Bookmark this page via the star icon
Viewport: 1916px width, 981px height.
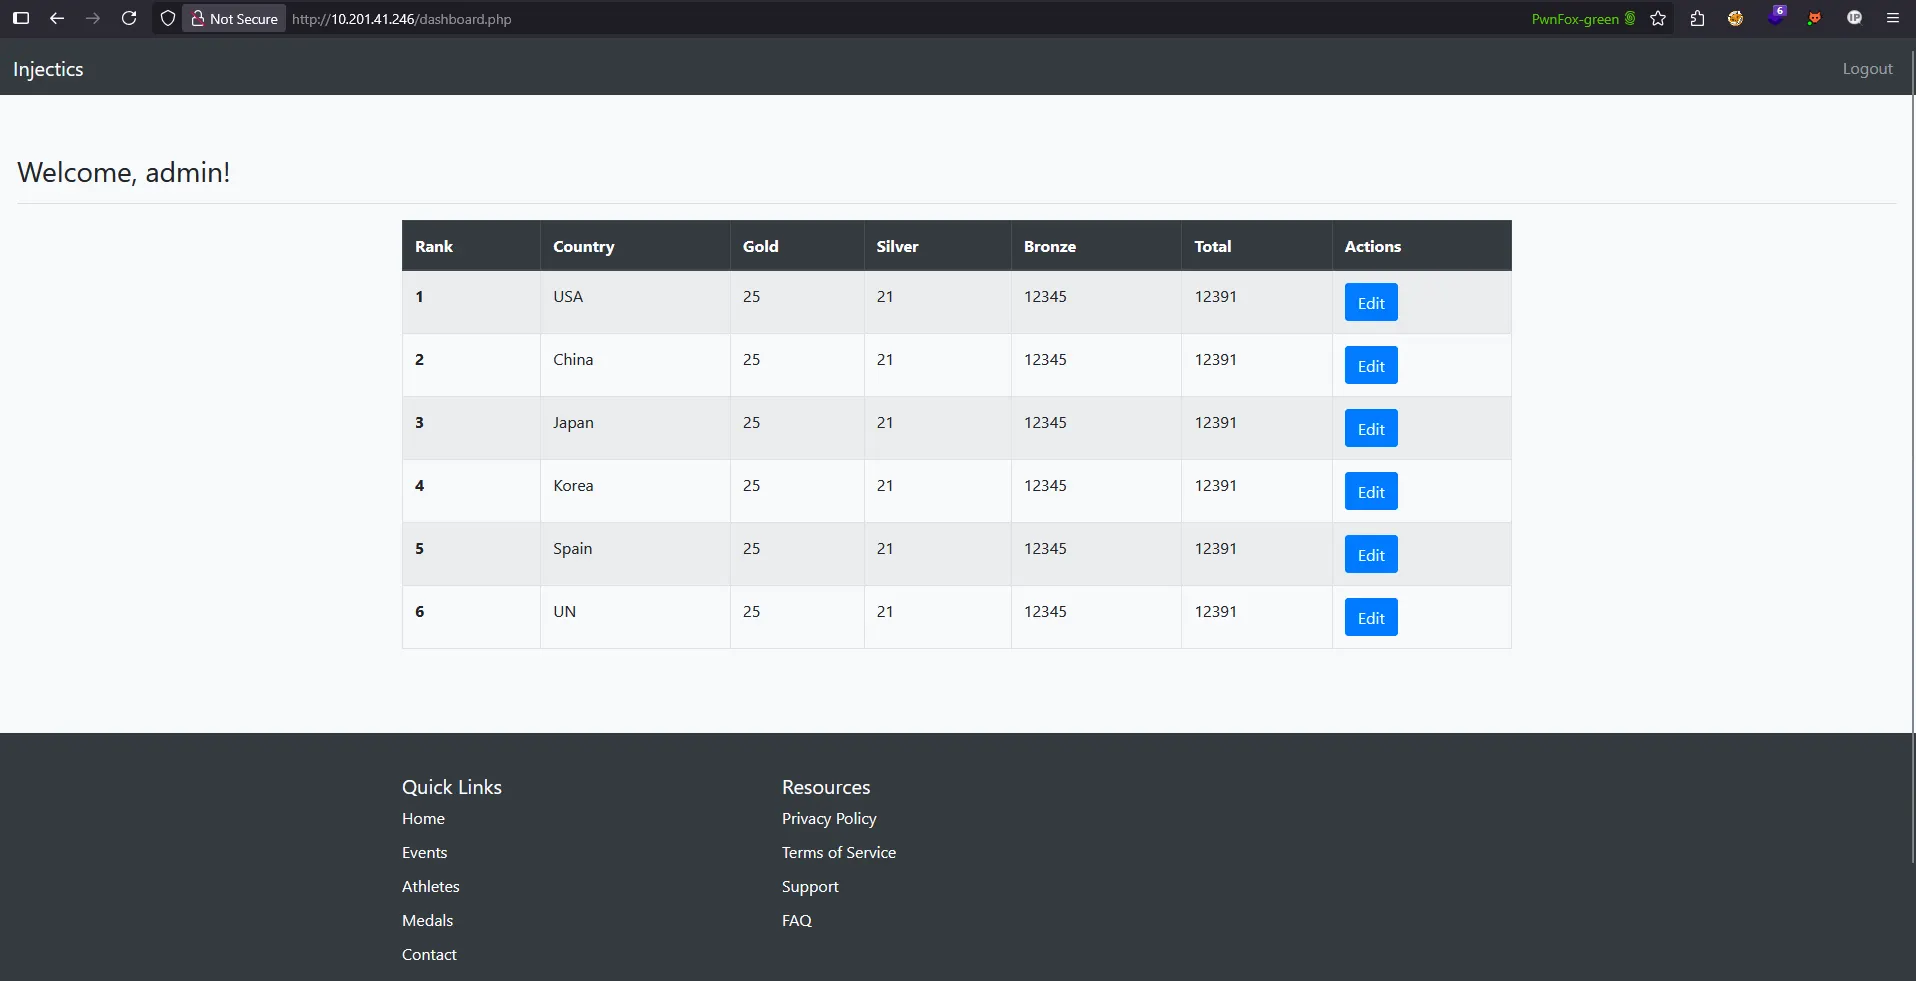click(x=1658, y=18)
